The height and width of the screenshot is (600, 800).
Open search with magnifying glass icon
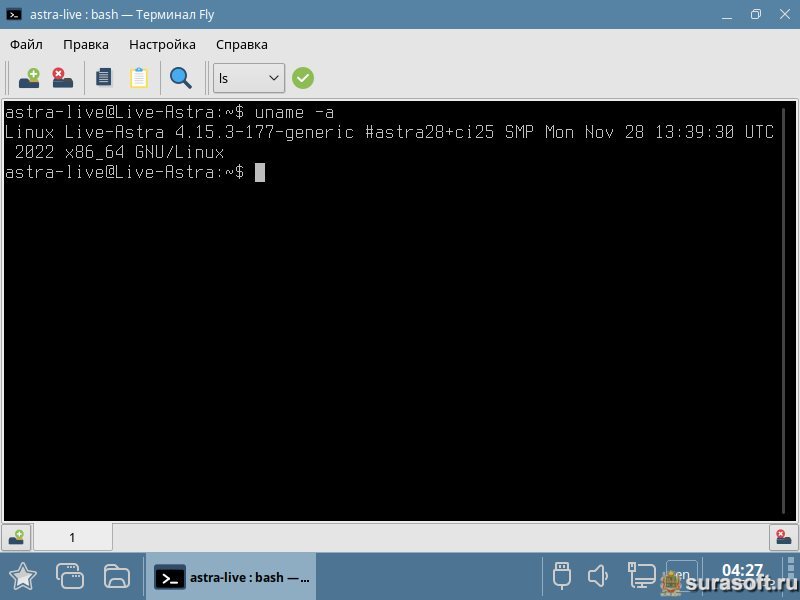[x=181, y=78]
